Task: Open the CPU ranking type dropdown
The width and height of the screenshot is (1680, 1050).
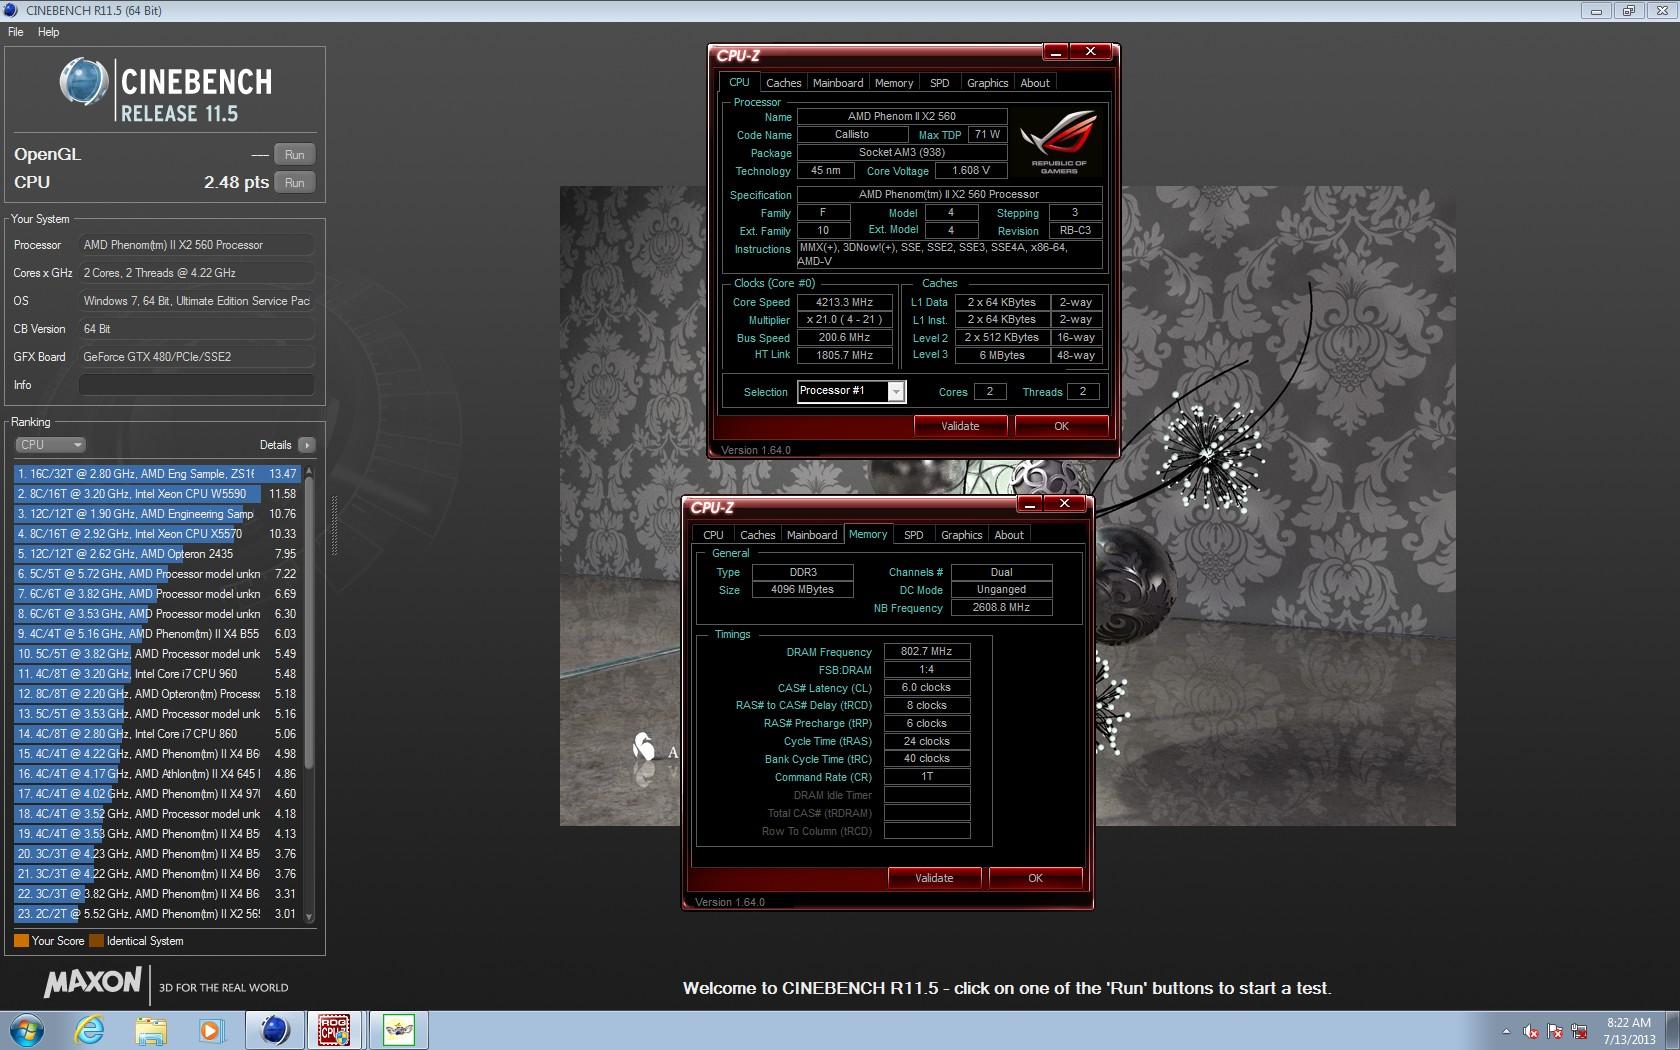Action: [50, 445]
